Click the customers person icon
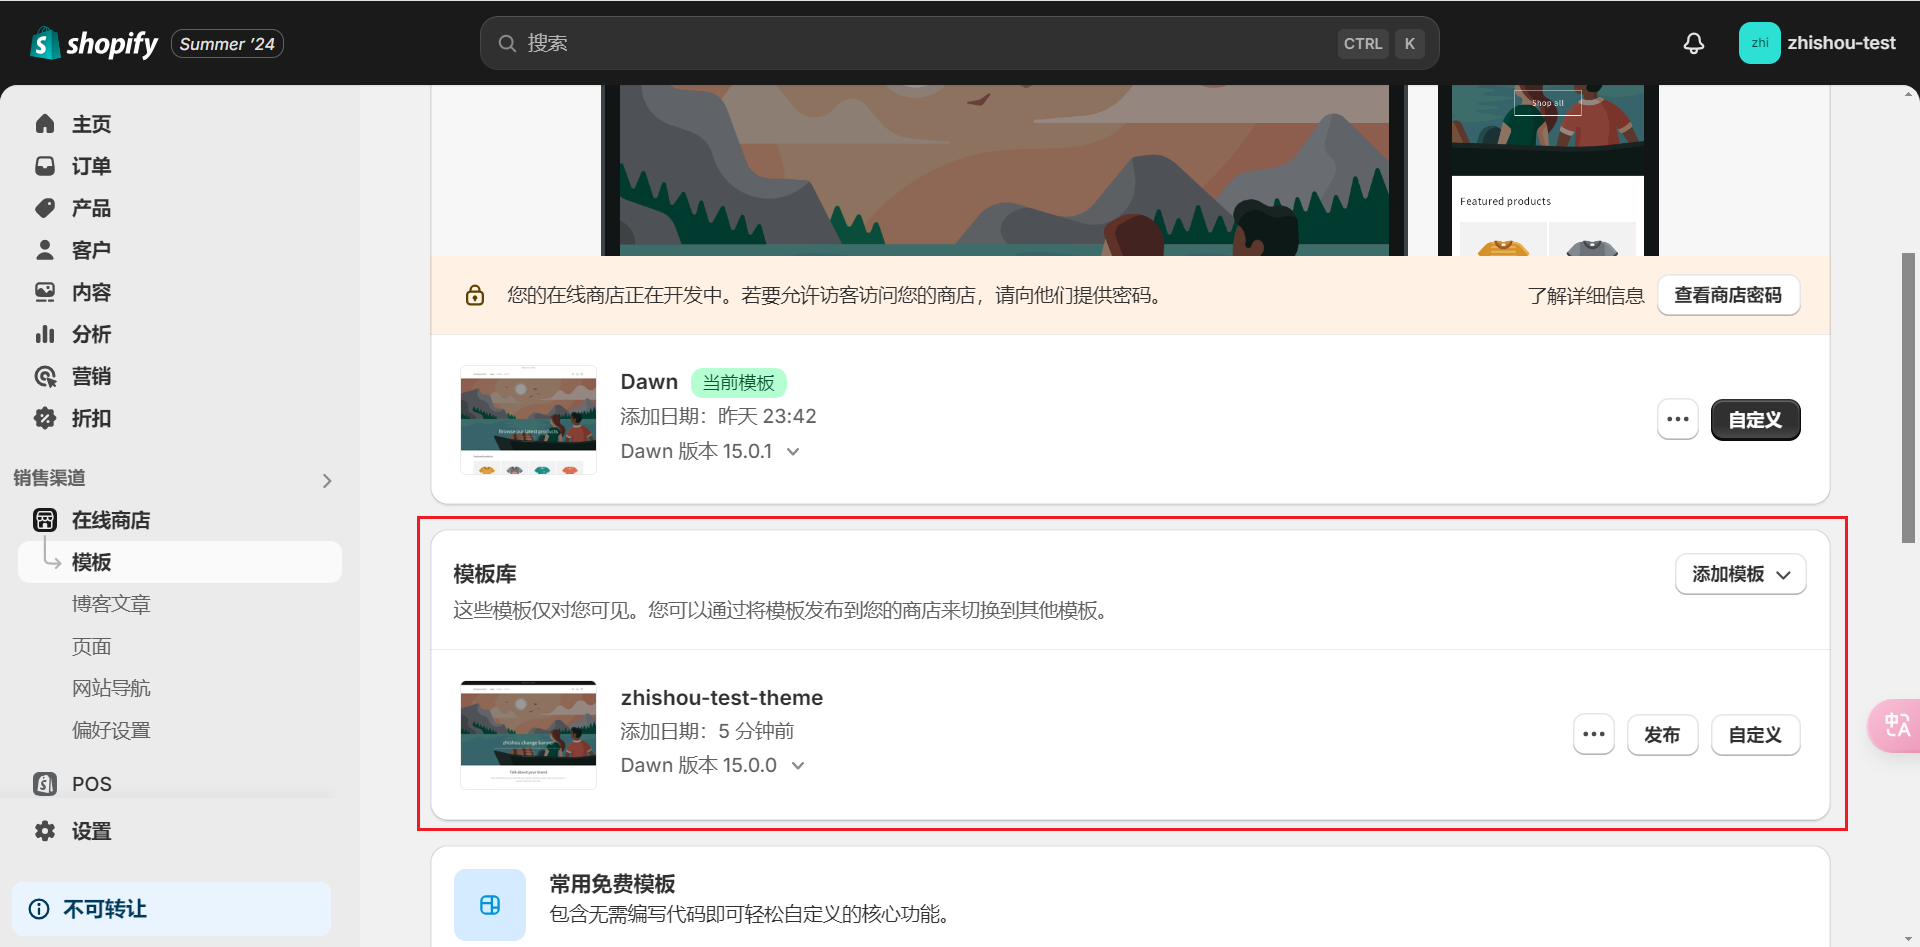The image size is (1920, 947). (45, 250)
